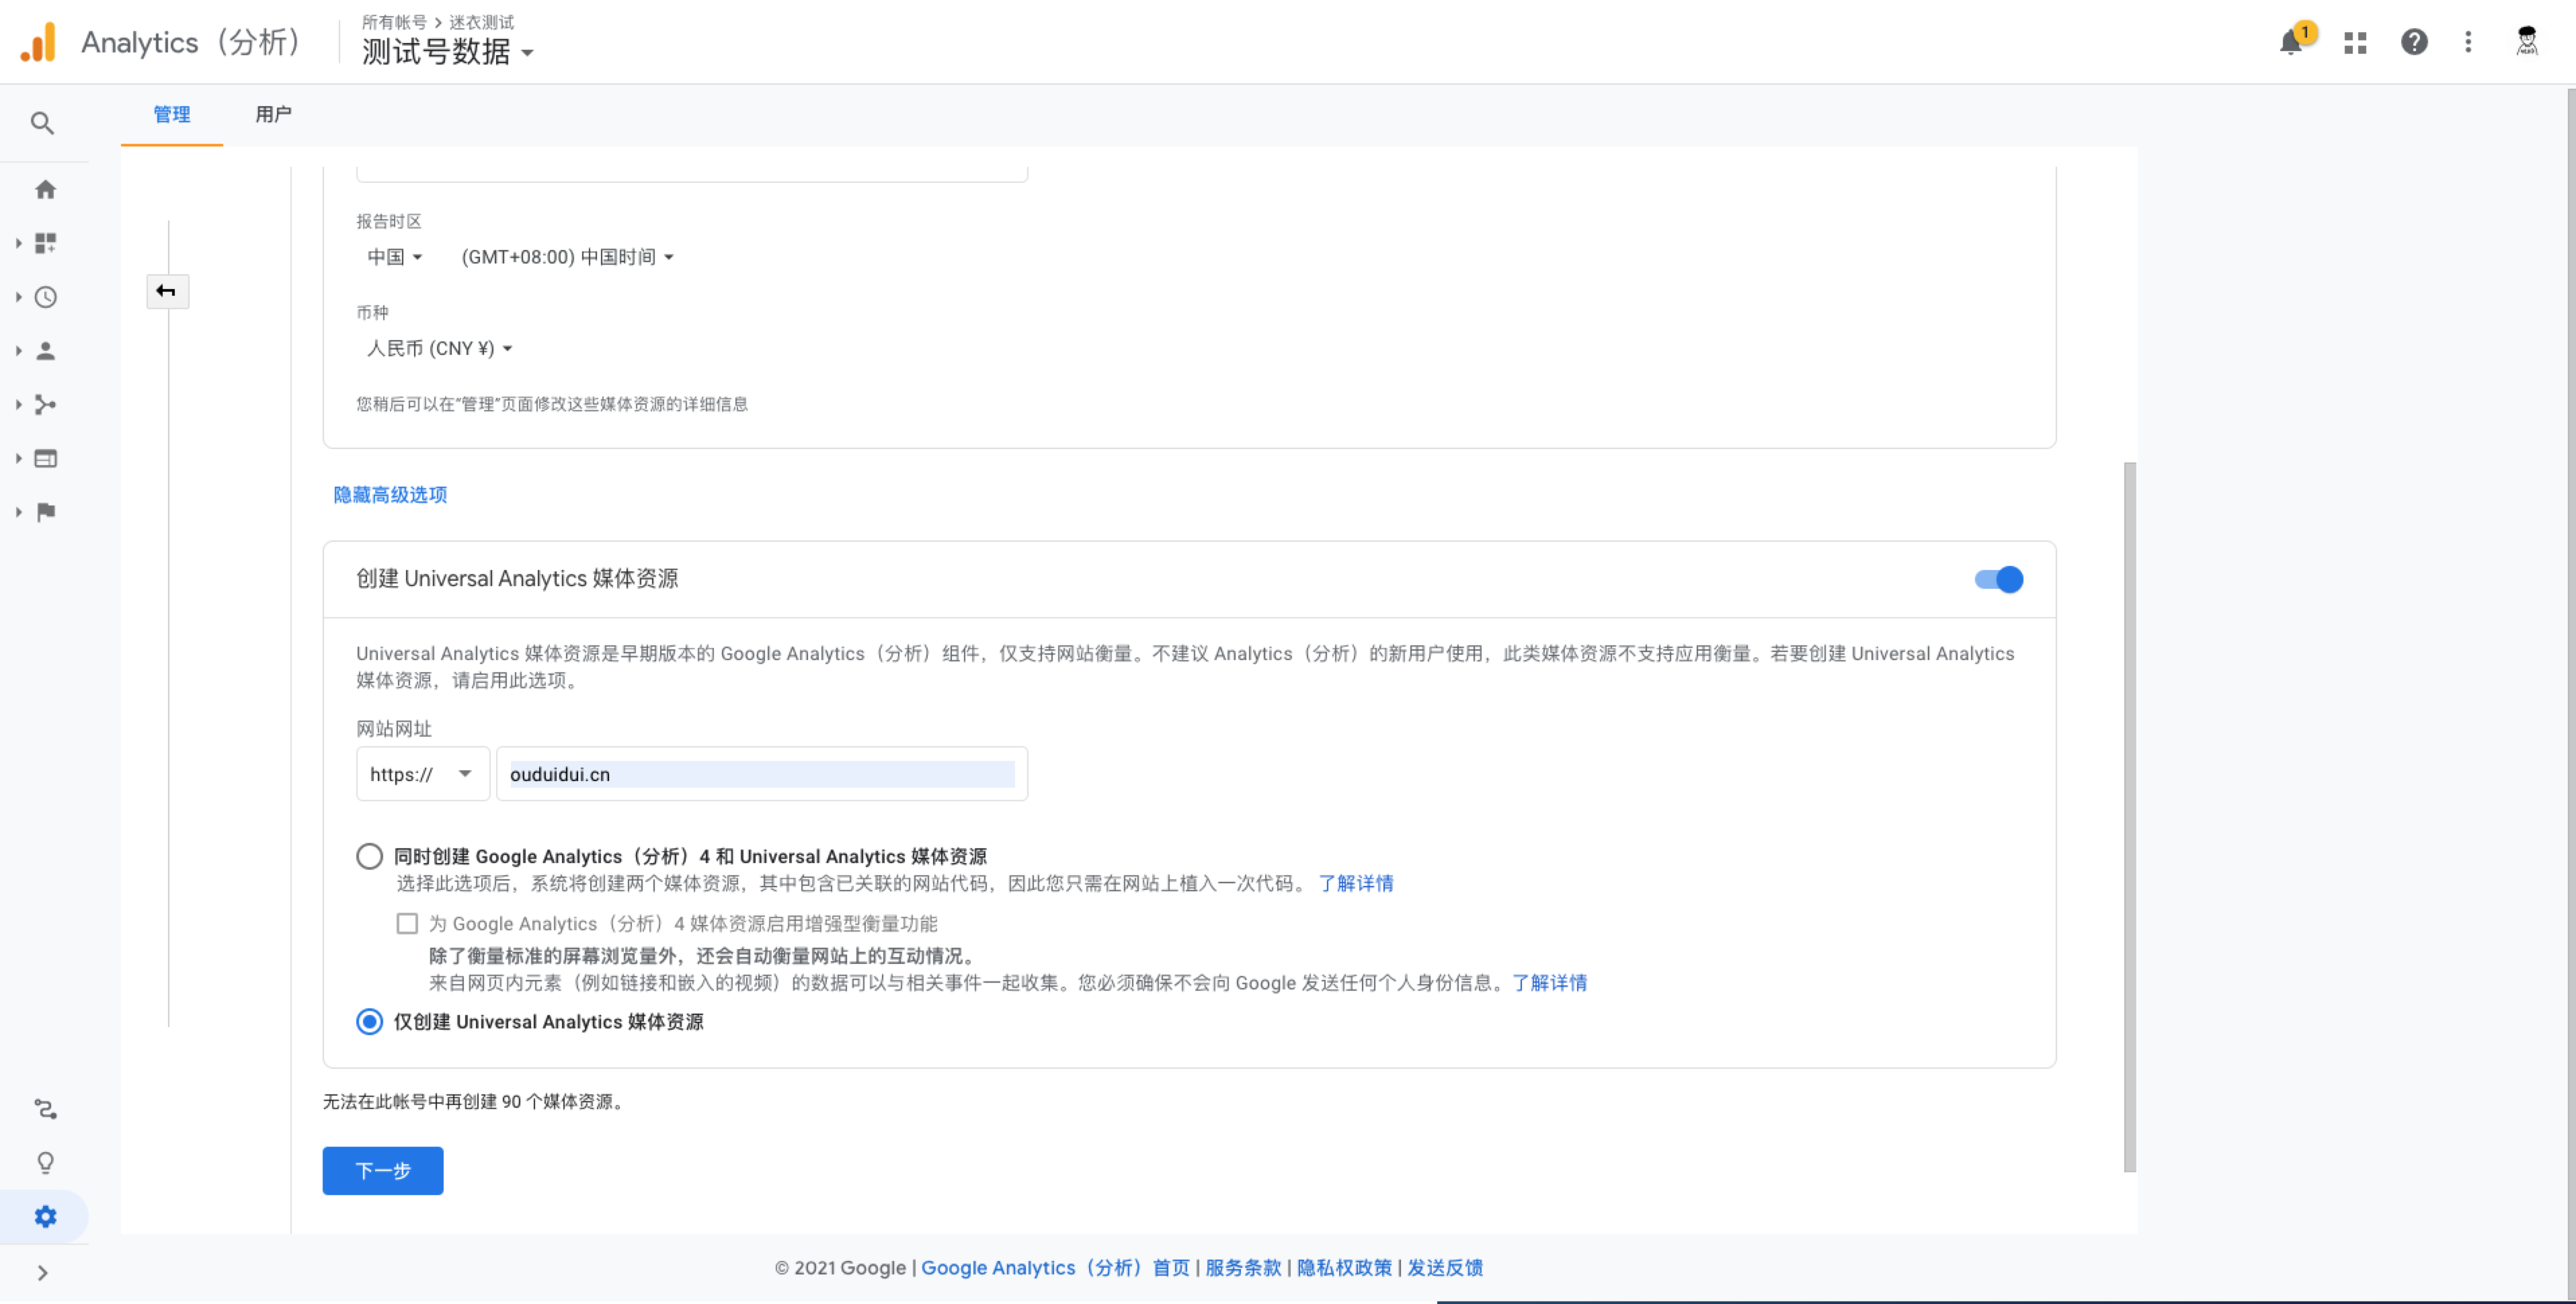Open the 人民币 (CNY ¥) currency dropdown
The width and height of the screenshot is (2576, 1304).
439,348
